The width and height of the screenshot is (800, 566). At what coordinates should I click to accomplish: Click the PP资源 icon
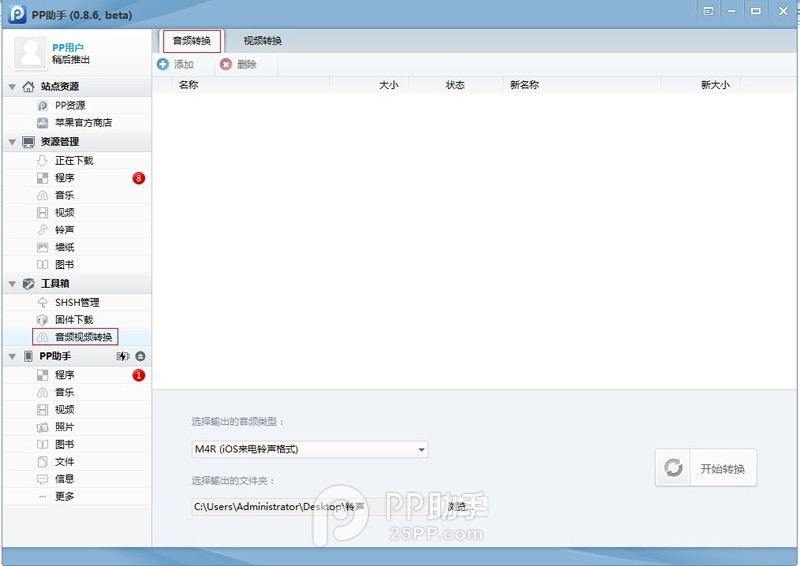(43, 106)
